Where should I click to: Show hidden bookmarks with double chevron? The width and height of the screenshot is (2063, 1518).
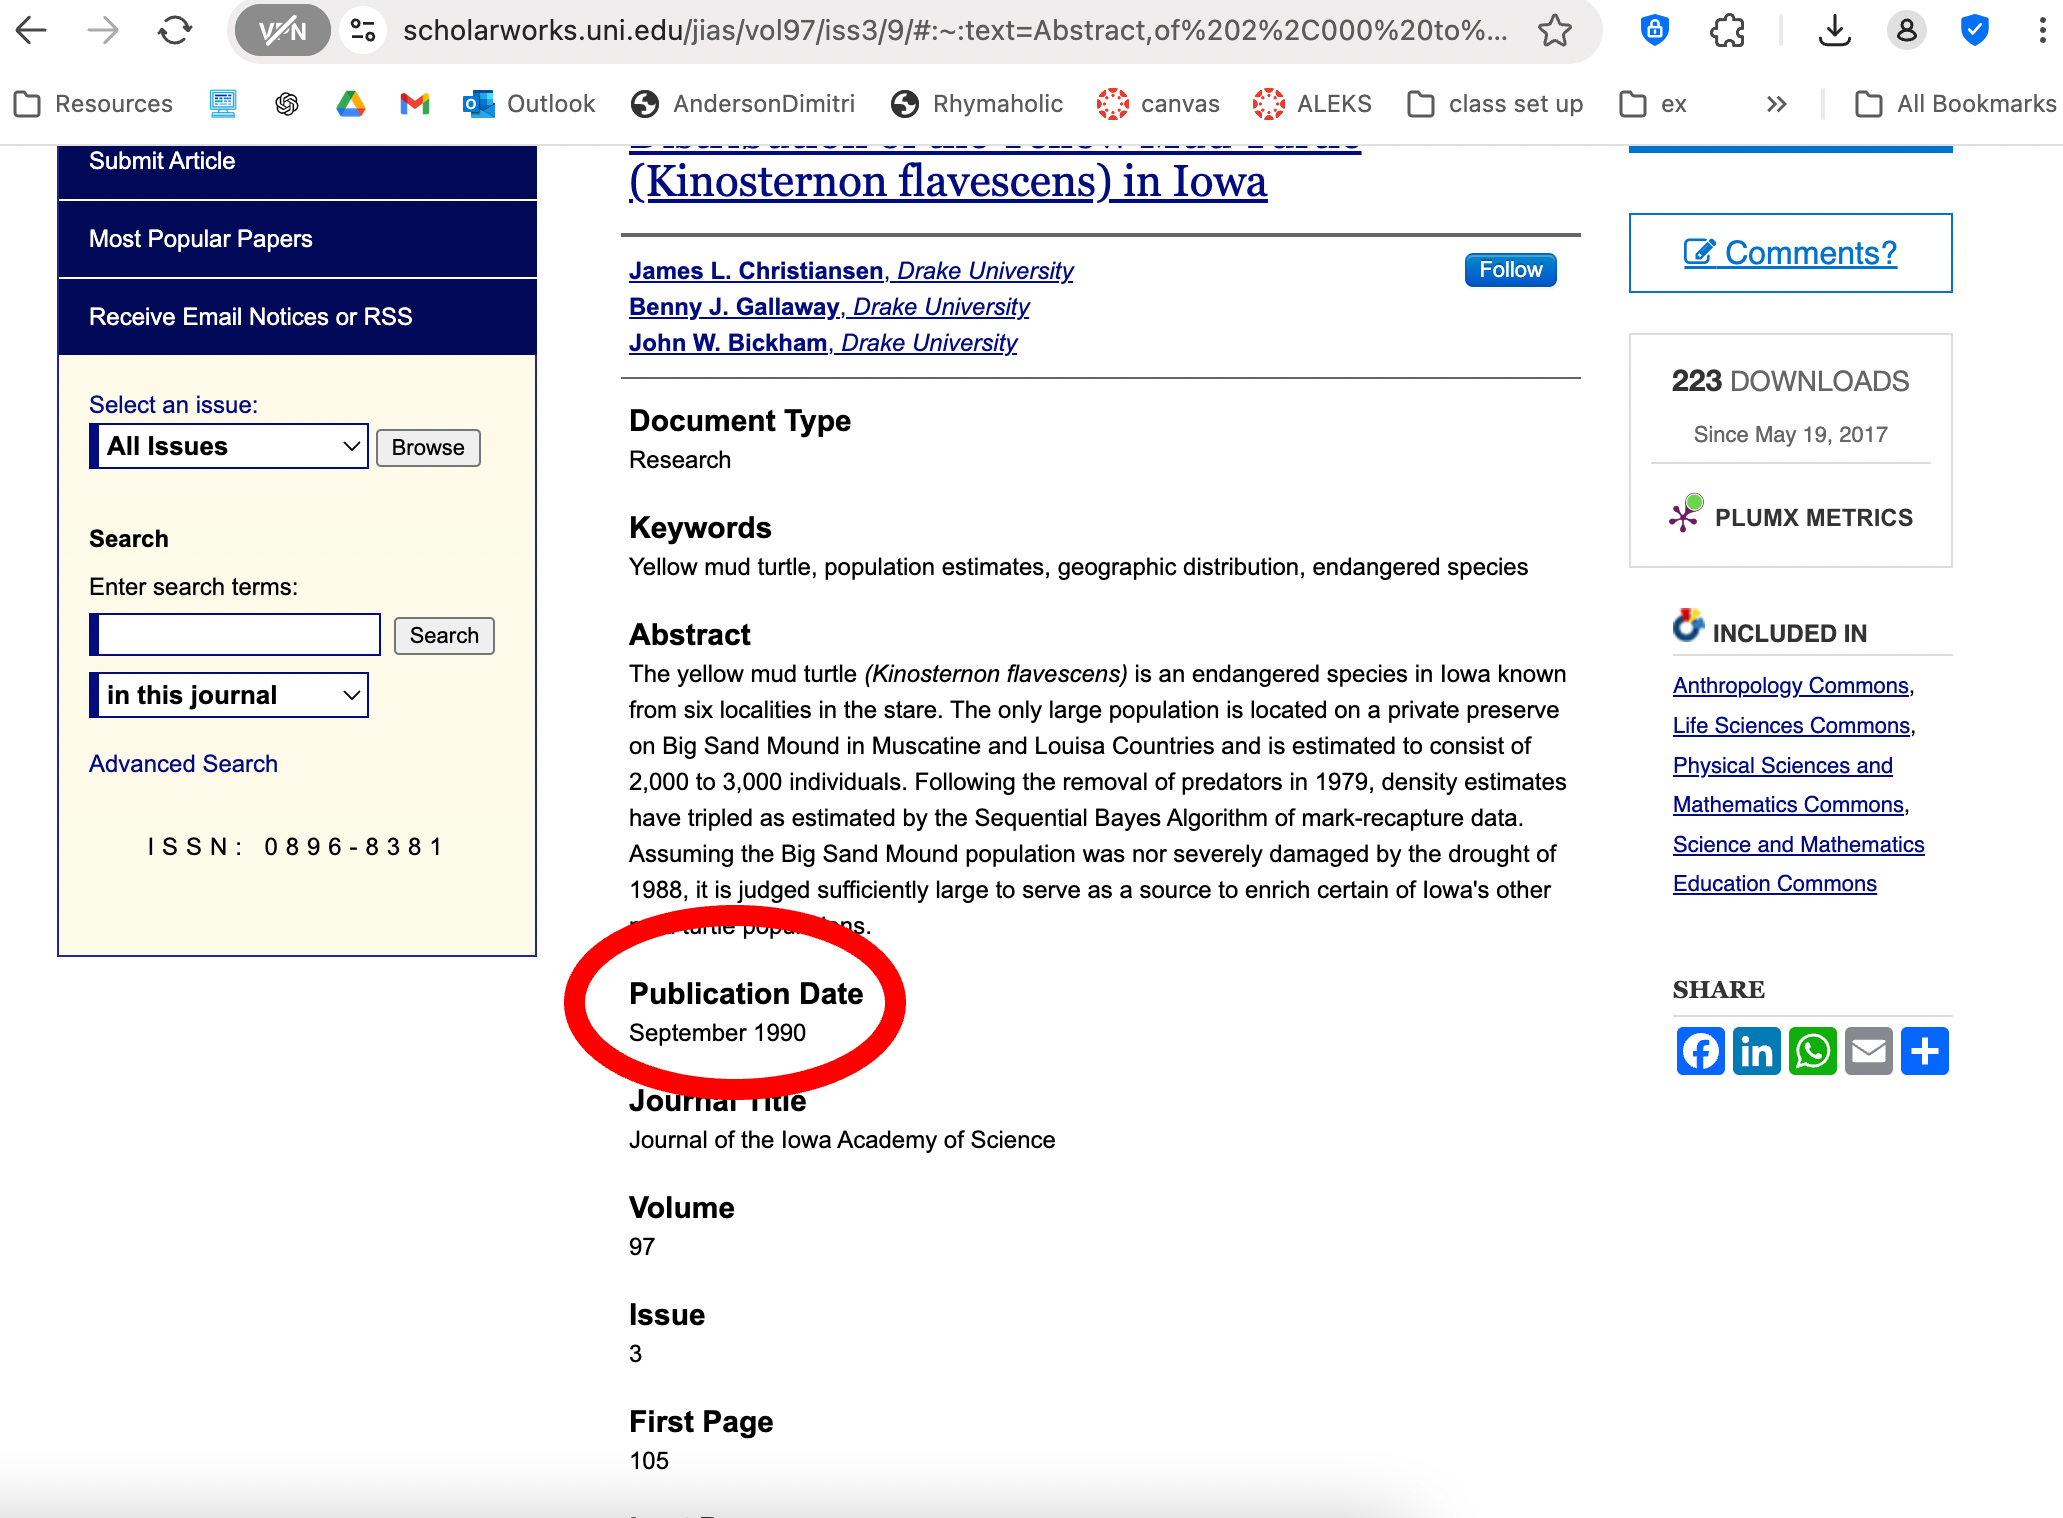(x=1776, y=104)
